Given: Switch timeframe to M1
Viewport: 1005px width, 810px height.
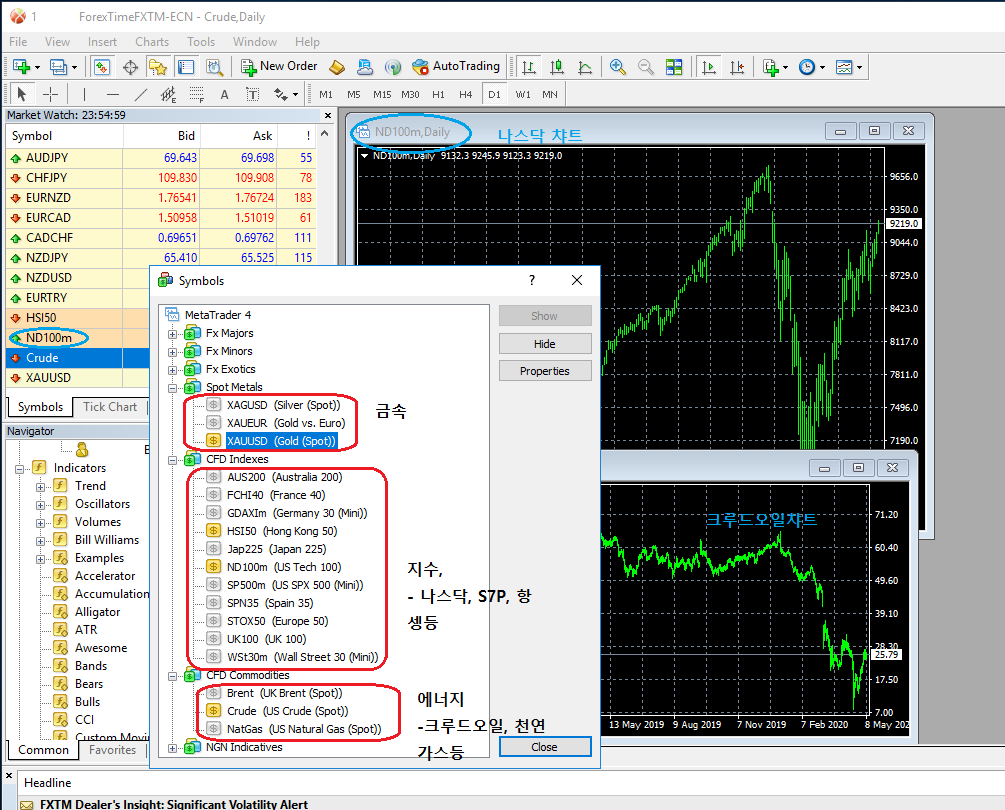Looking at the screenshot, I should pos(326,94).
